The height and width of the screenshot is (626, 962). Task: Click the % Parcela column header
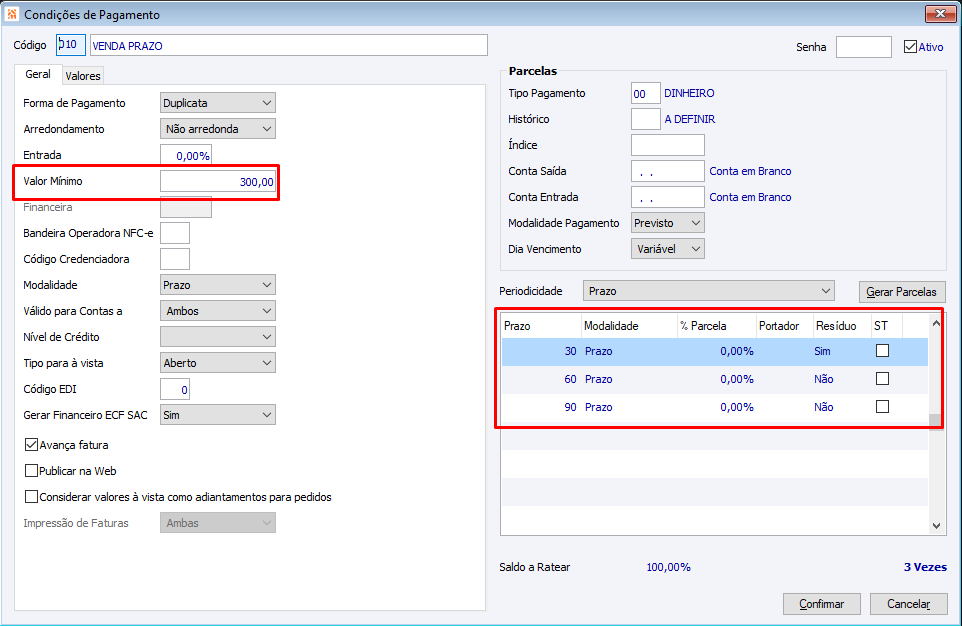click(715, 326)
